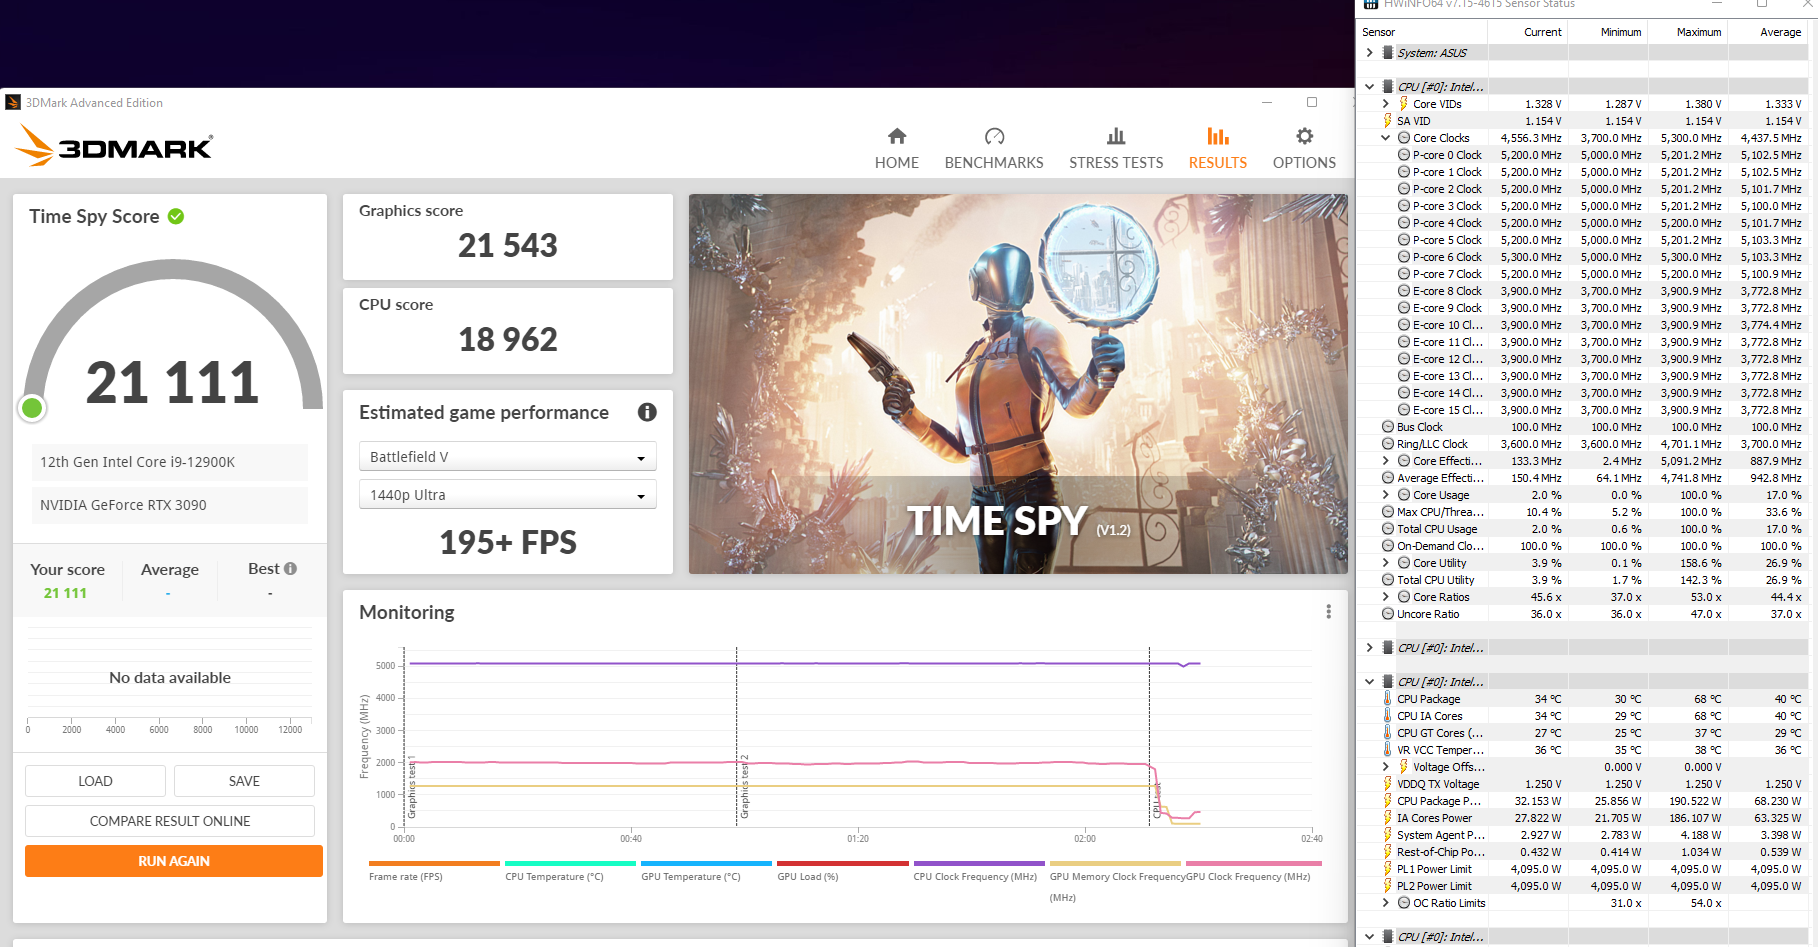Viewport: 1818px width, 947px height.
Task: Toggle the CPU Temperature legend color
Action: pos(570,863)
